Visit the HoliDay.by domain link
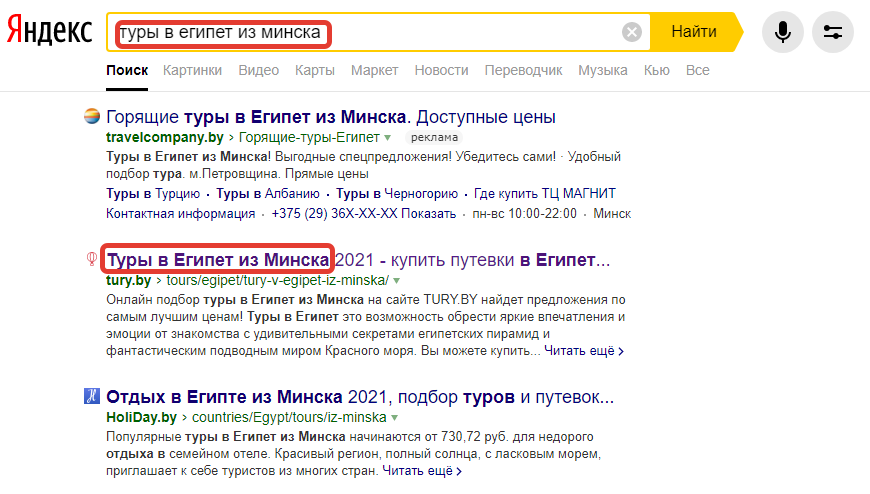This screenshot has width=870, height=494. [141, 417]
